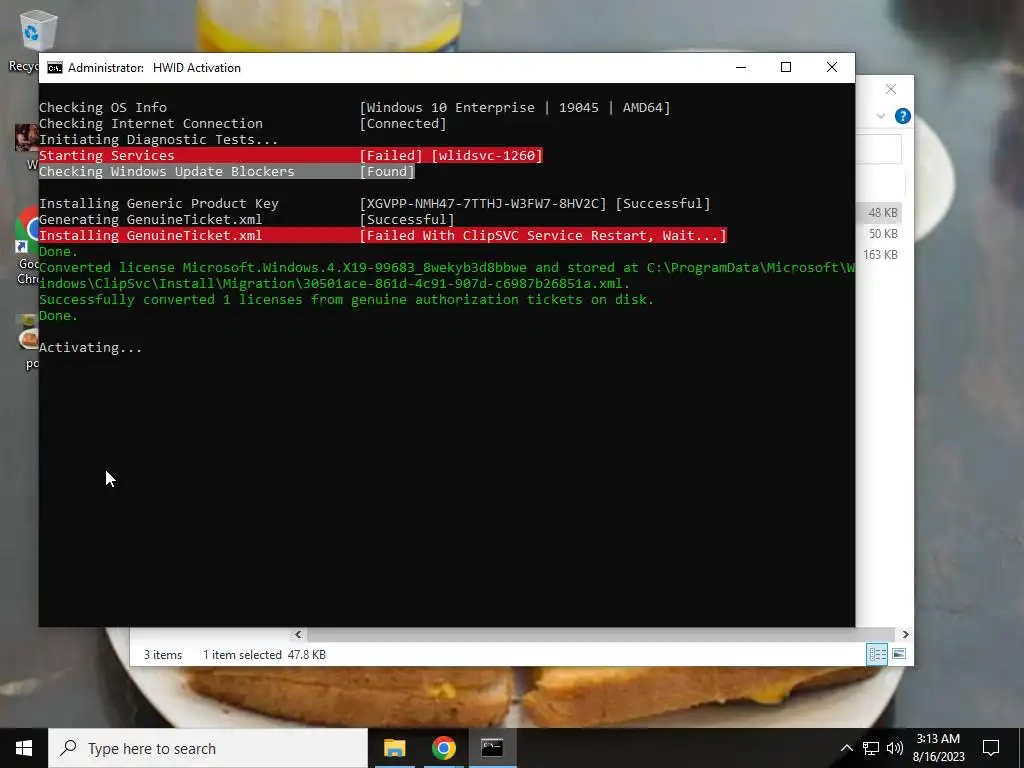Click the 'Installing Generic Product Key' line

tap(374, 204)
